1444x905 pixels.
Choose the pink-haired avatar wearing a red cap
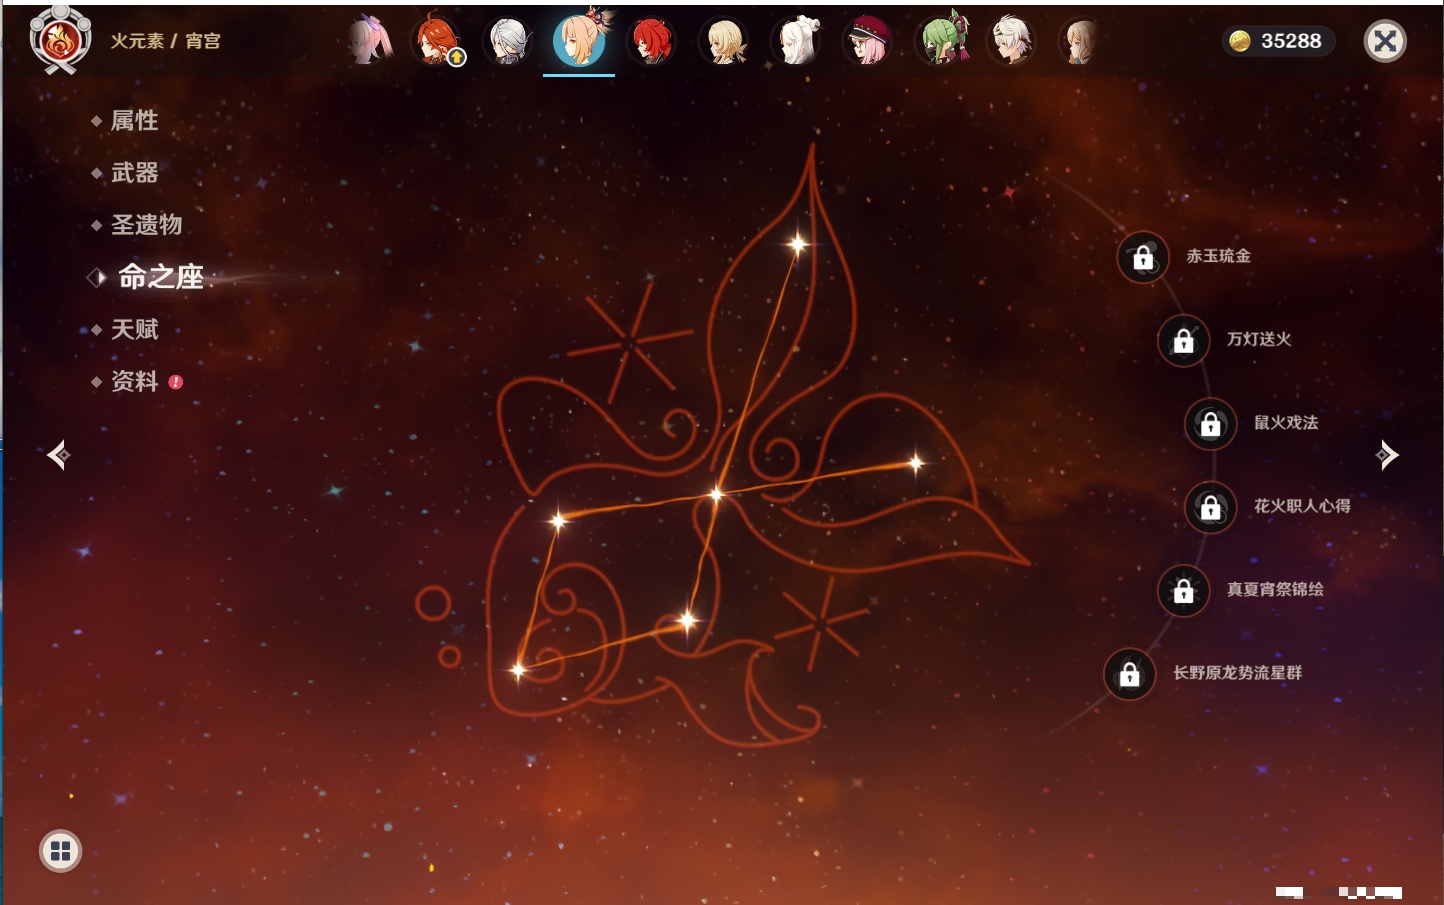pos(867,41)
